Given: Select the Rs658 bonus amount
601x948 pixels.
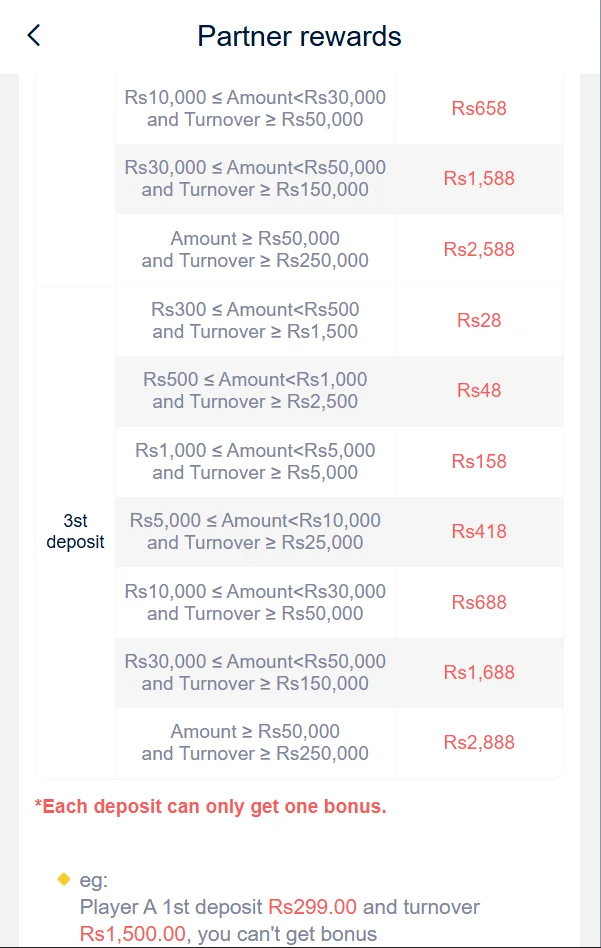Looking at the screenshot, I should 479,108.
